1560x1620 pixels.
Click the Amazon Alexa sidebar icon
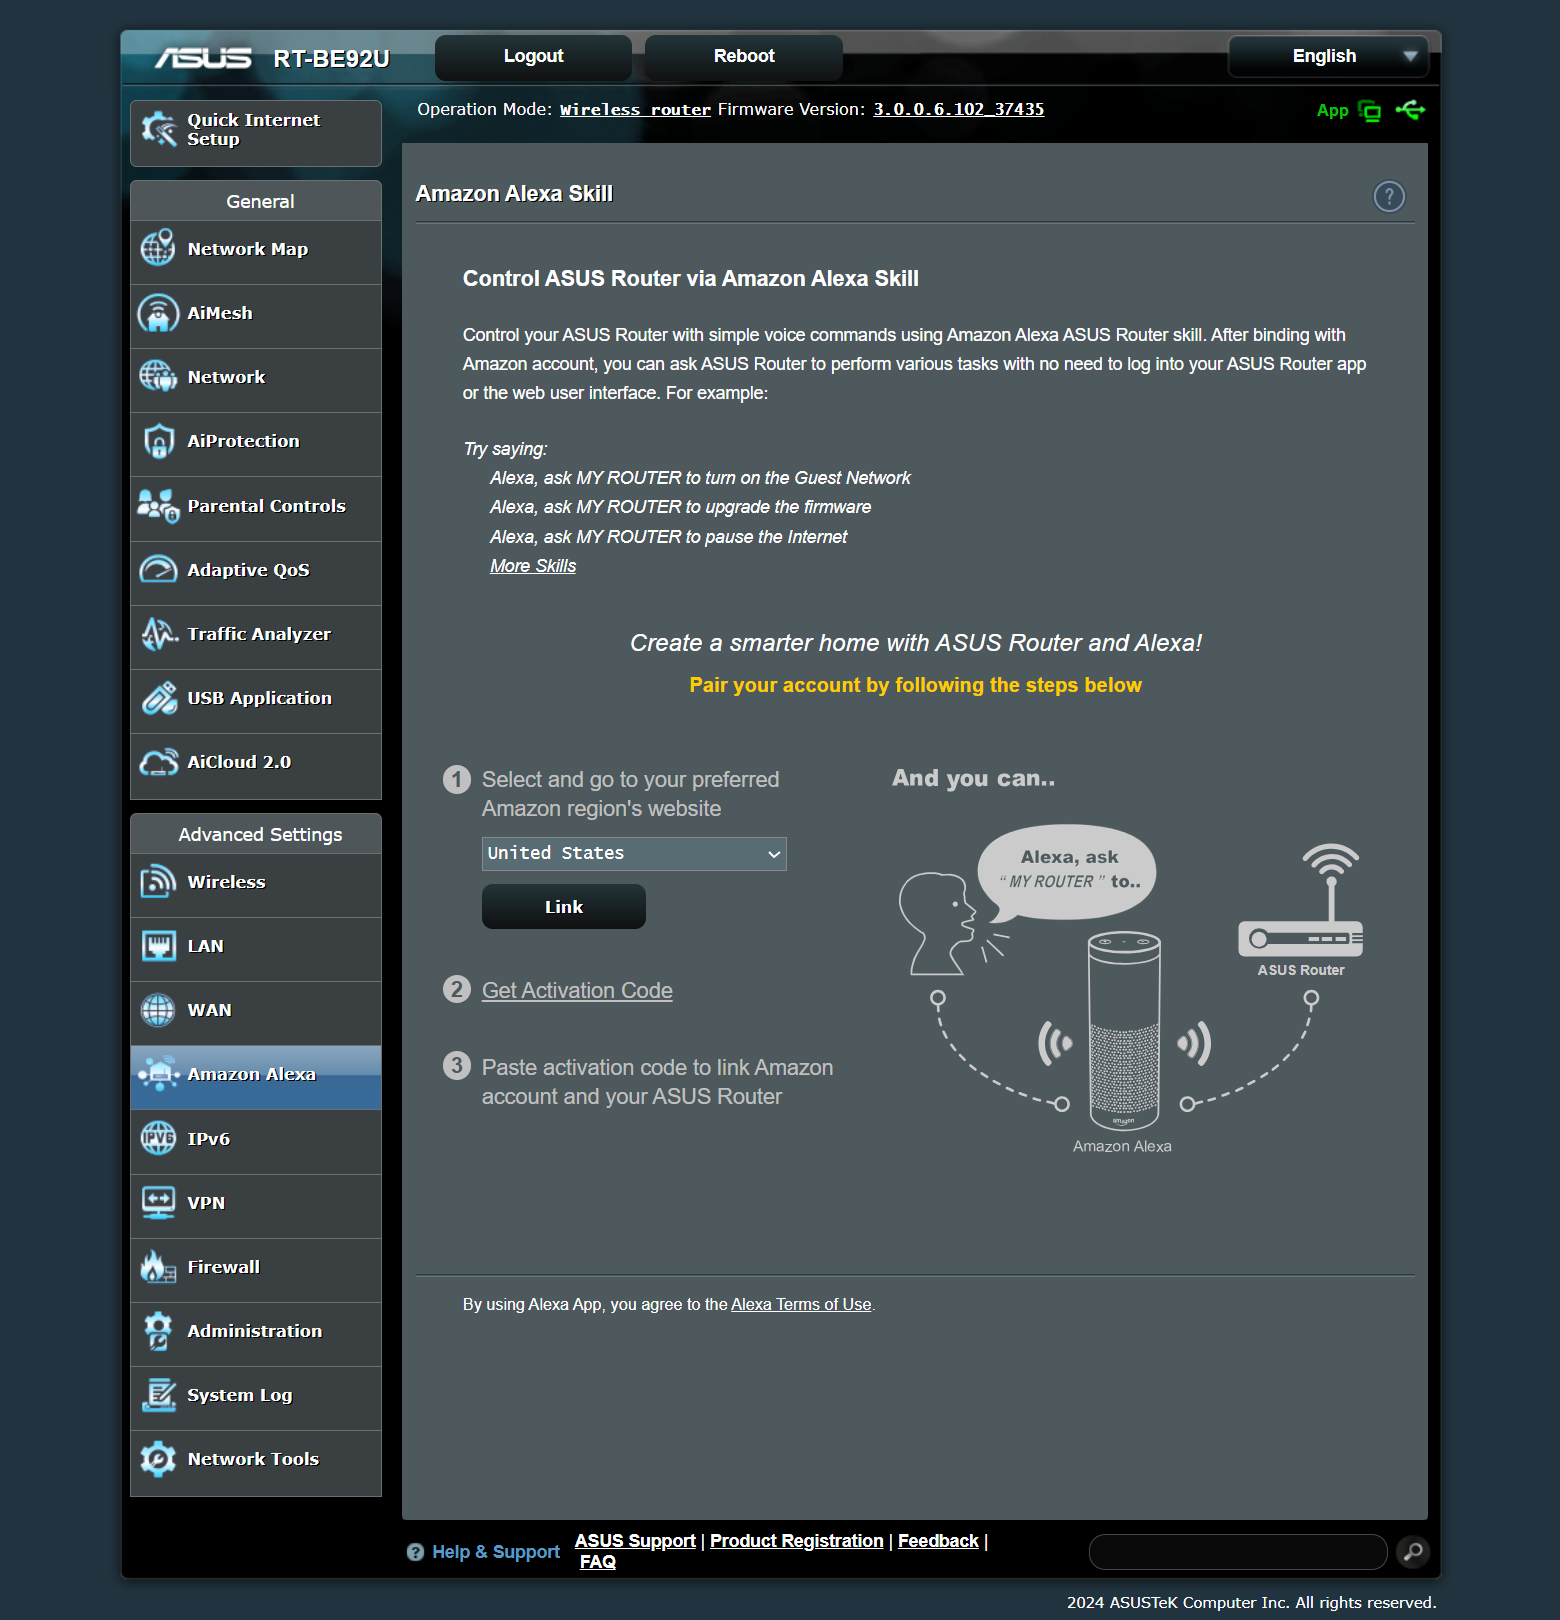[x=158, y=1074]
